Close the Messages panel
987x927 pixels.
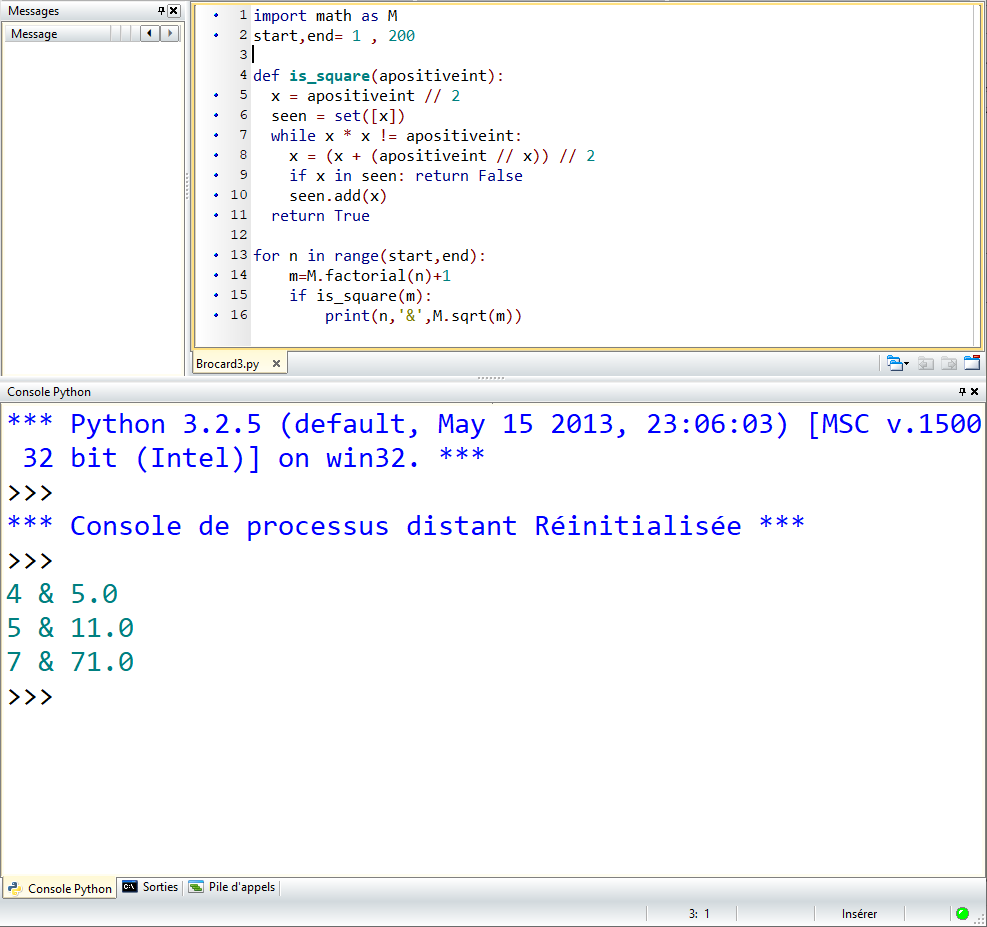(174, 11)
